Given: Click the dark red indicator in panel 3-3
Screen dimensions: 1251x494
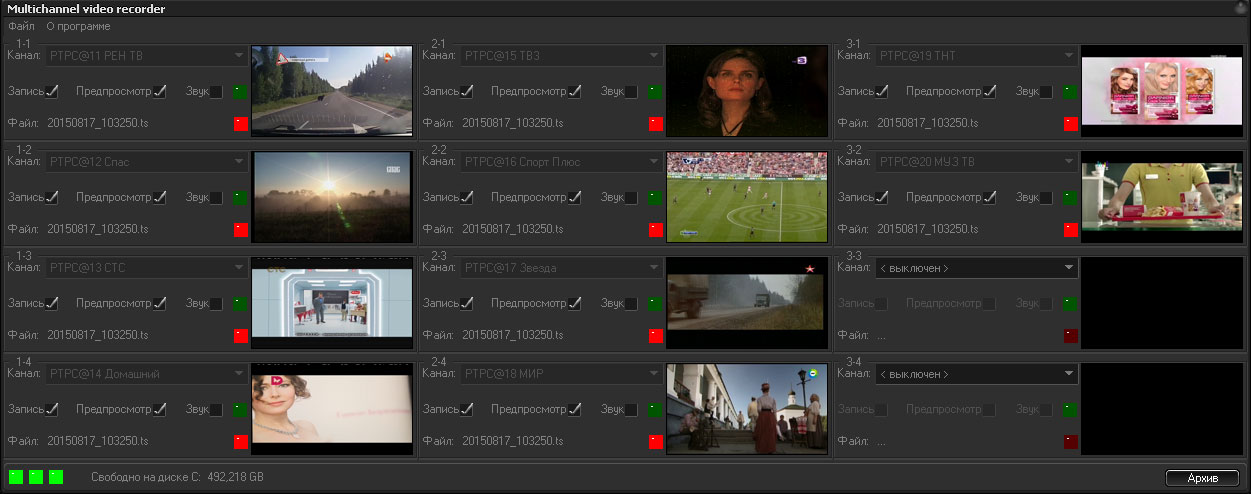Looking at the screenshot, I should 1071,336.
